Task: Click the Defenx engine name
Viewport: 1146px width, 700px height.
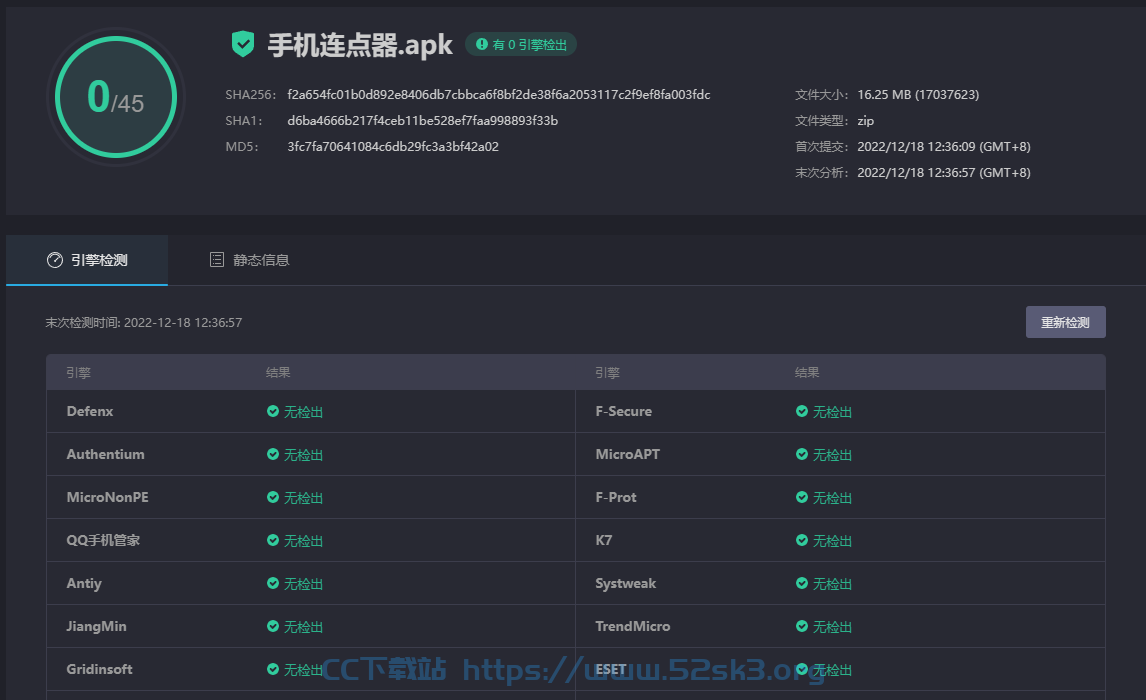Action: coord(90,411)
